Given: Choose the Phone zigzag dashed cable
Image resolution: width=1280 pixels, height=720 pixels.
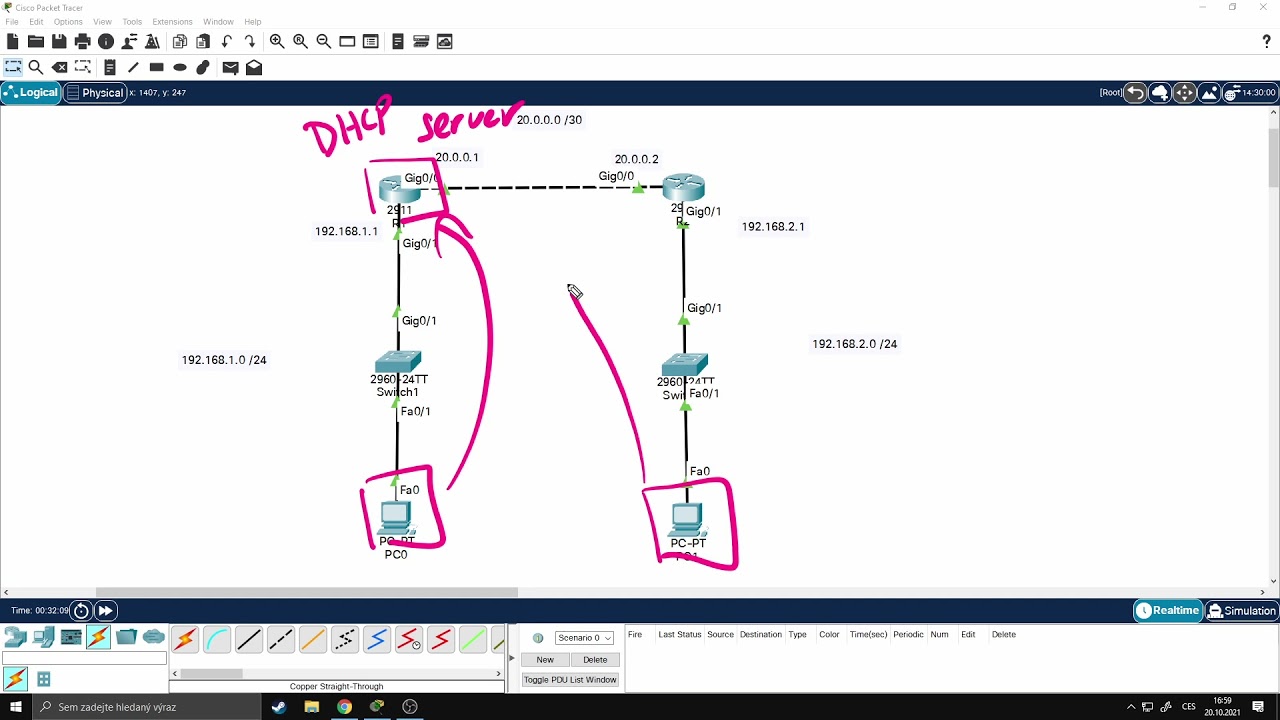Looking at the screenshot, I should click(x=345, y=640).
